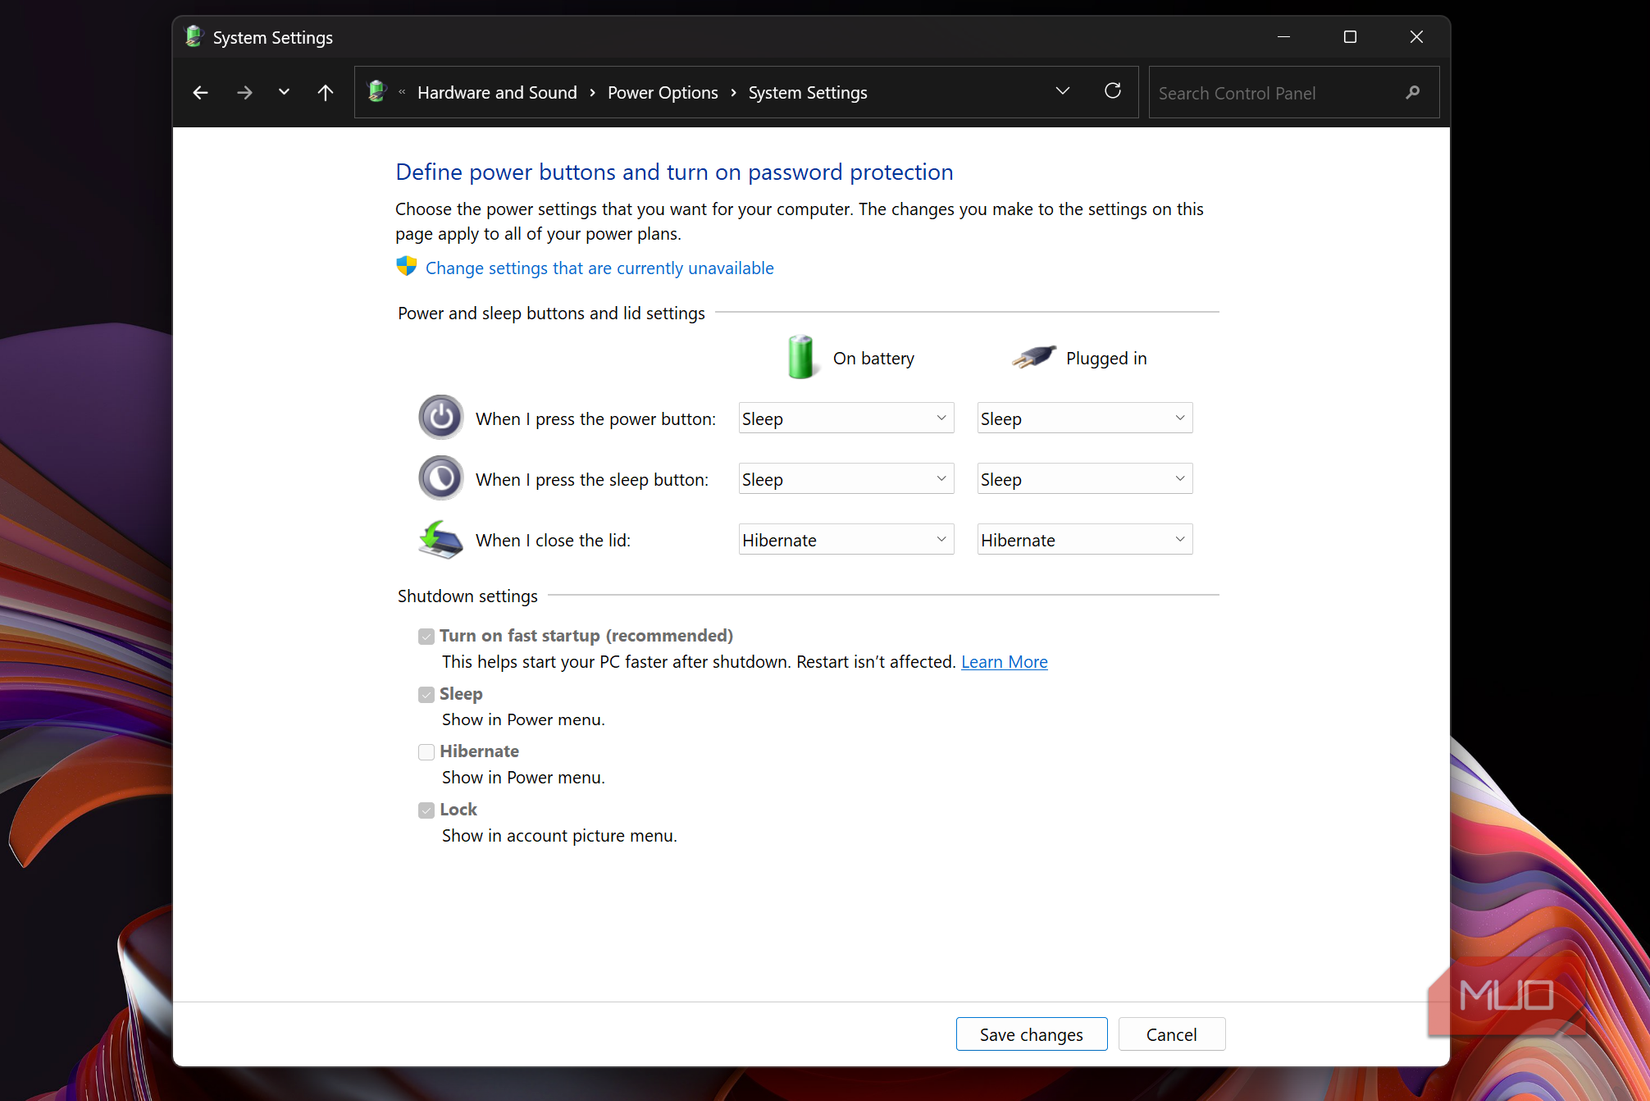Click the Plugged in column label

(x=1106, y=358)
